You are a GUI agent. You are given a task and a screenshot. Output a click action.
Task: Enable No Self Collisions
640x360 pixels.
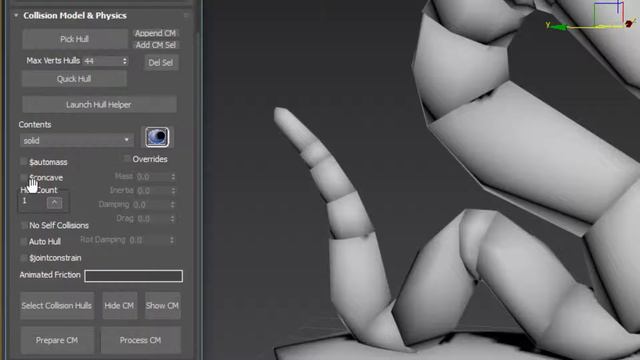(x=24, y=225)
